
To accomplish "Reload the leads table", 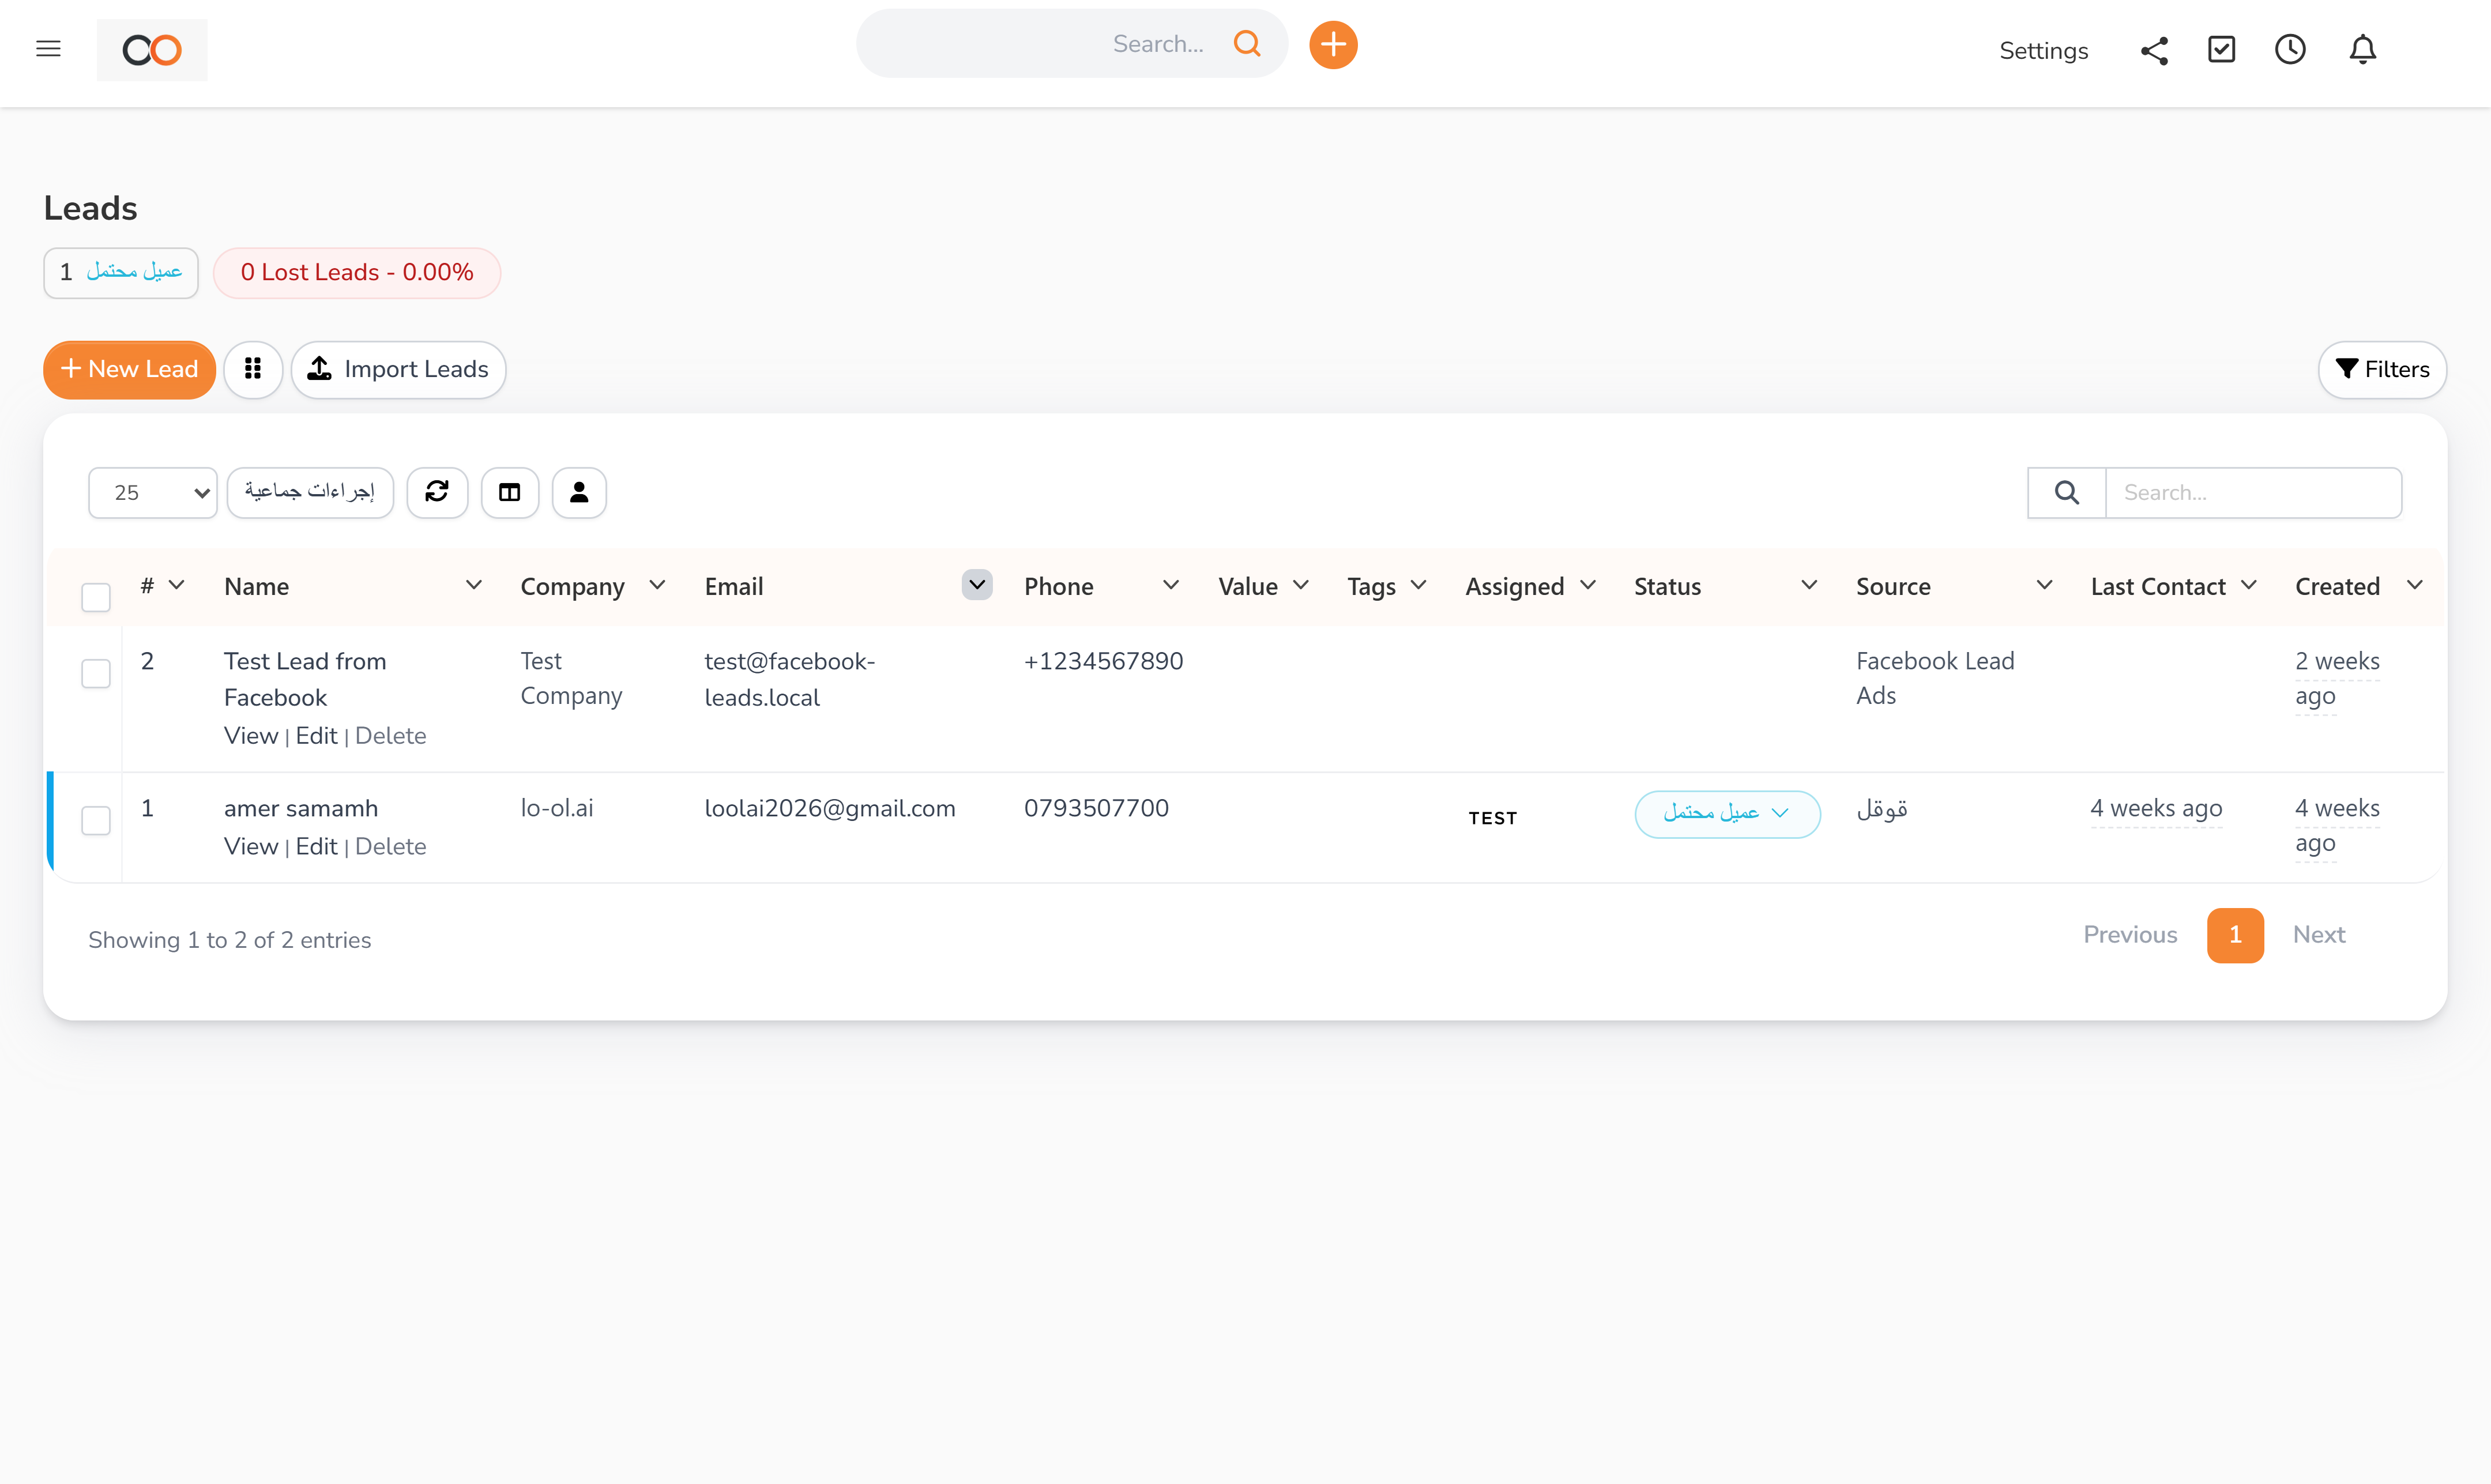I will [437, 492].
